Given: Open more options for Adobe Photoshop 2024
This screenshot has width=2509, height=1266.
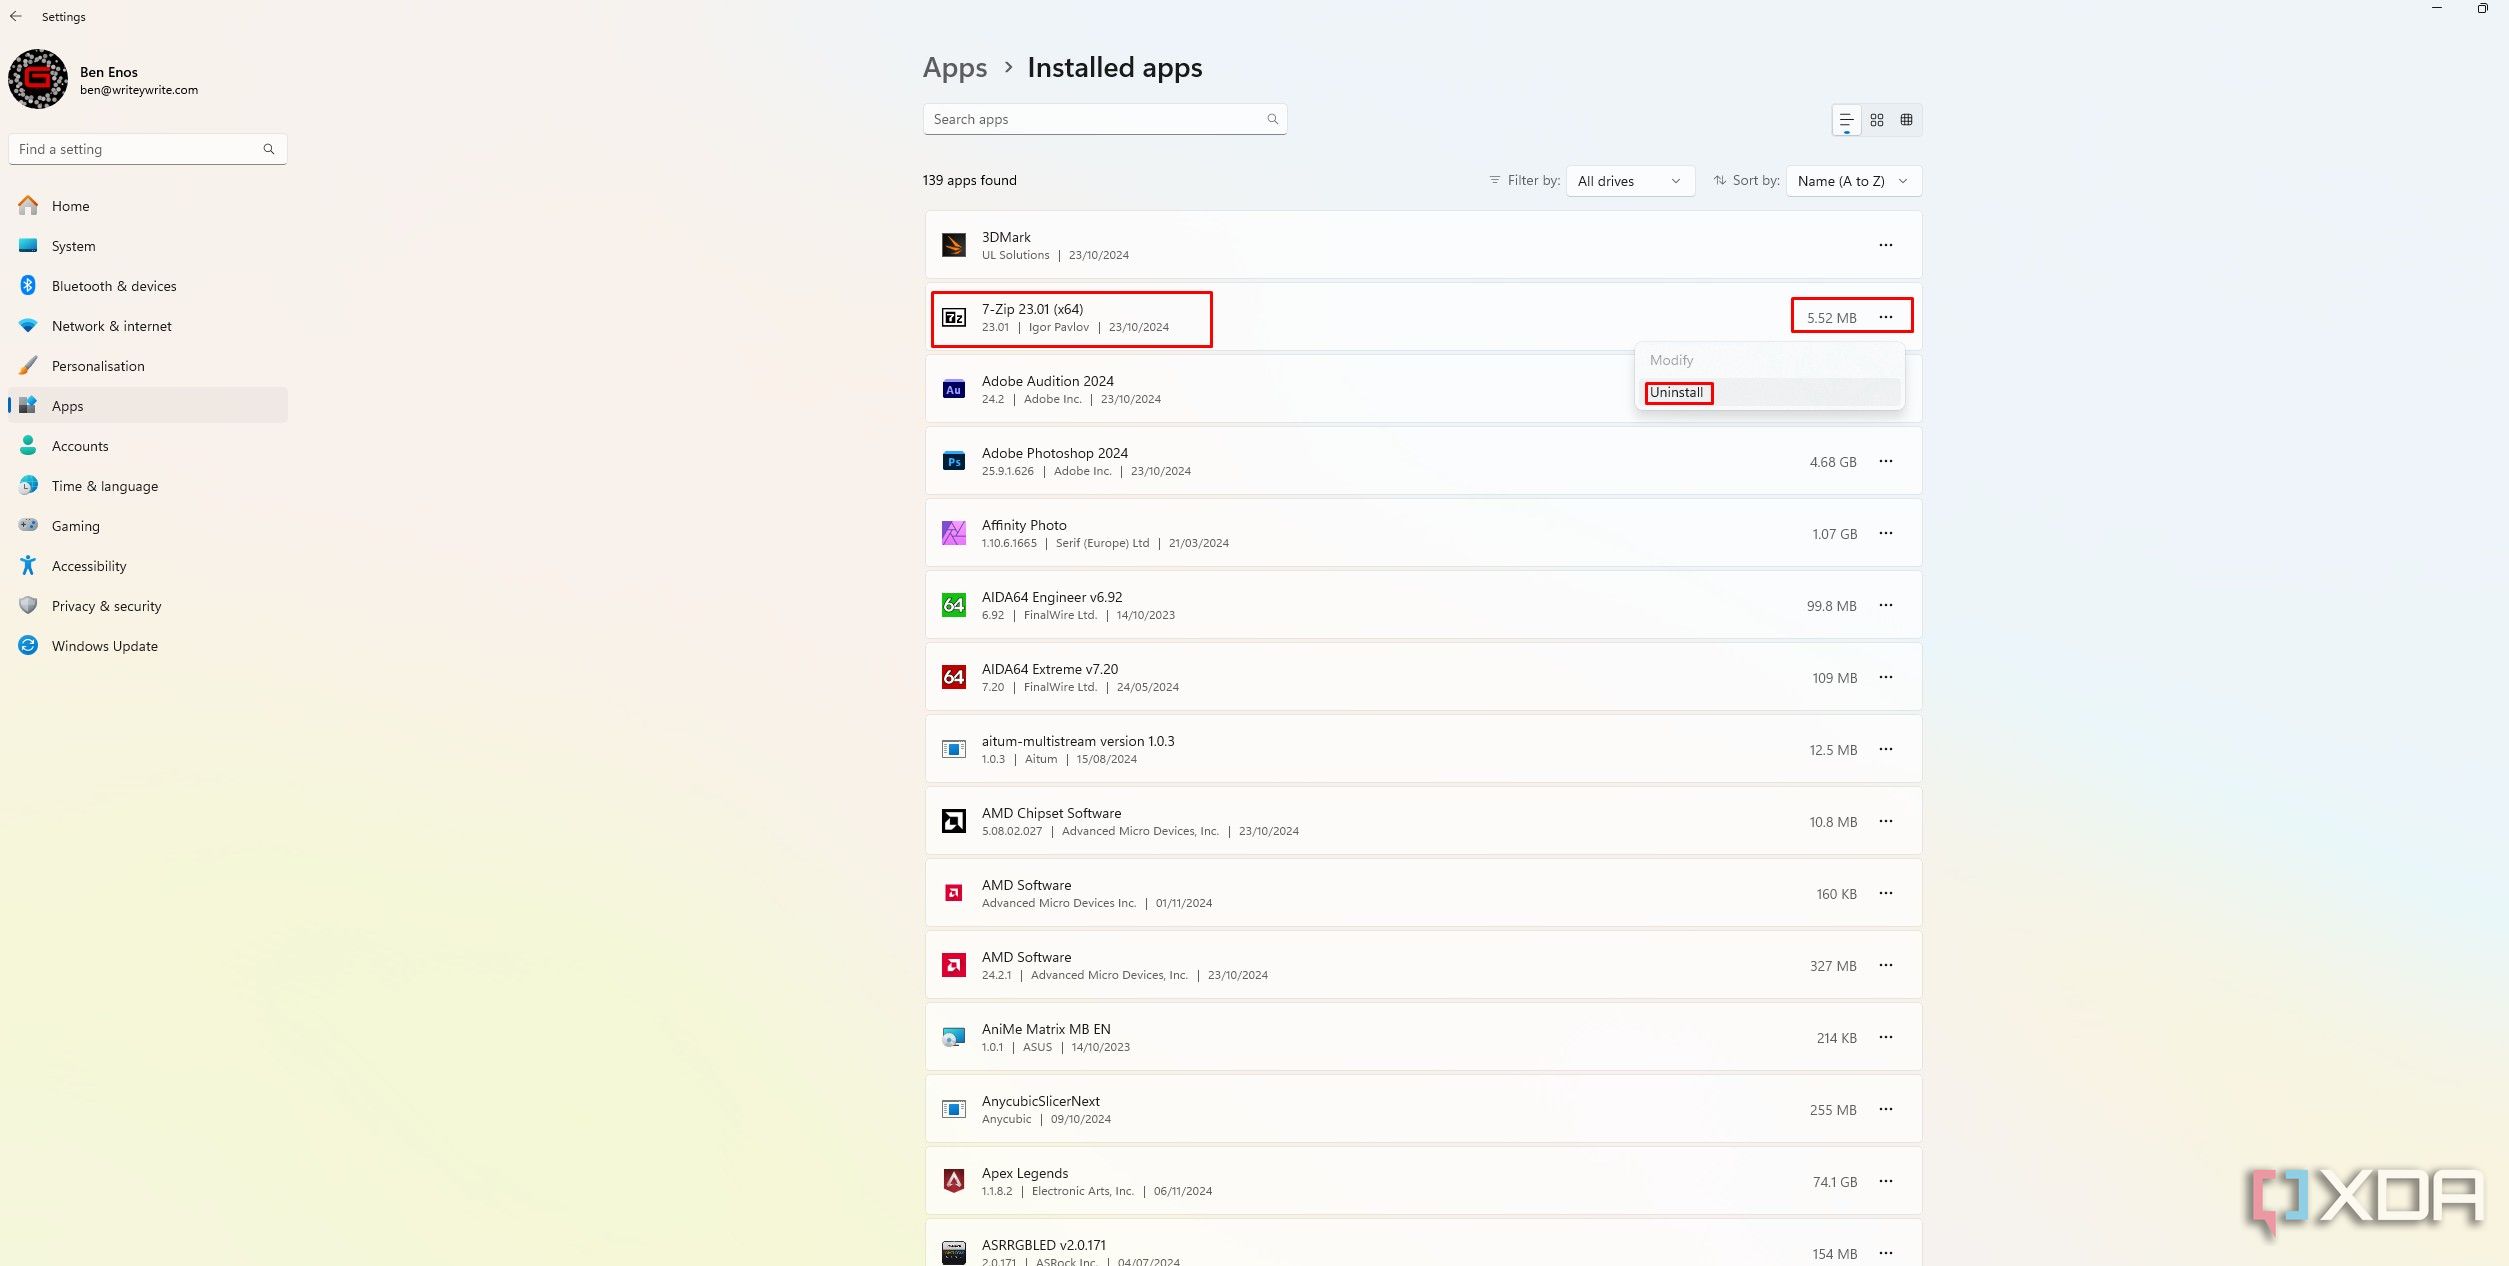Looking at the screenshot, I should (x=1885, y=461).
